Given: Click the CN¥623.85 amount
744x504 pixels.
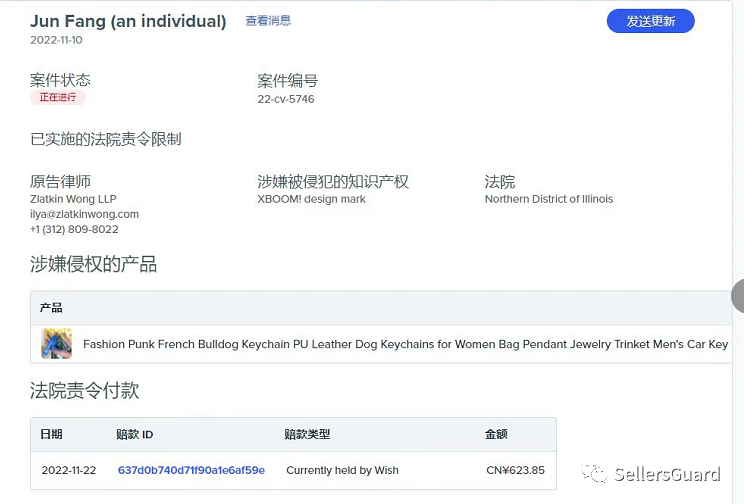Looking at the screenshot, I should [x=514, y=470].
